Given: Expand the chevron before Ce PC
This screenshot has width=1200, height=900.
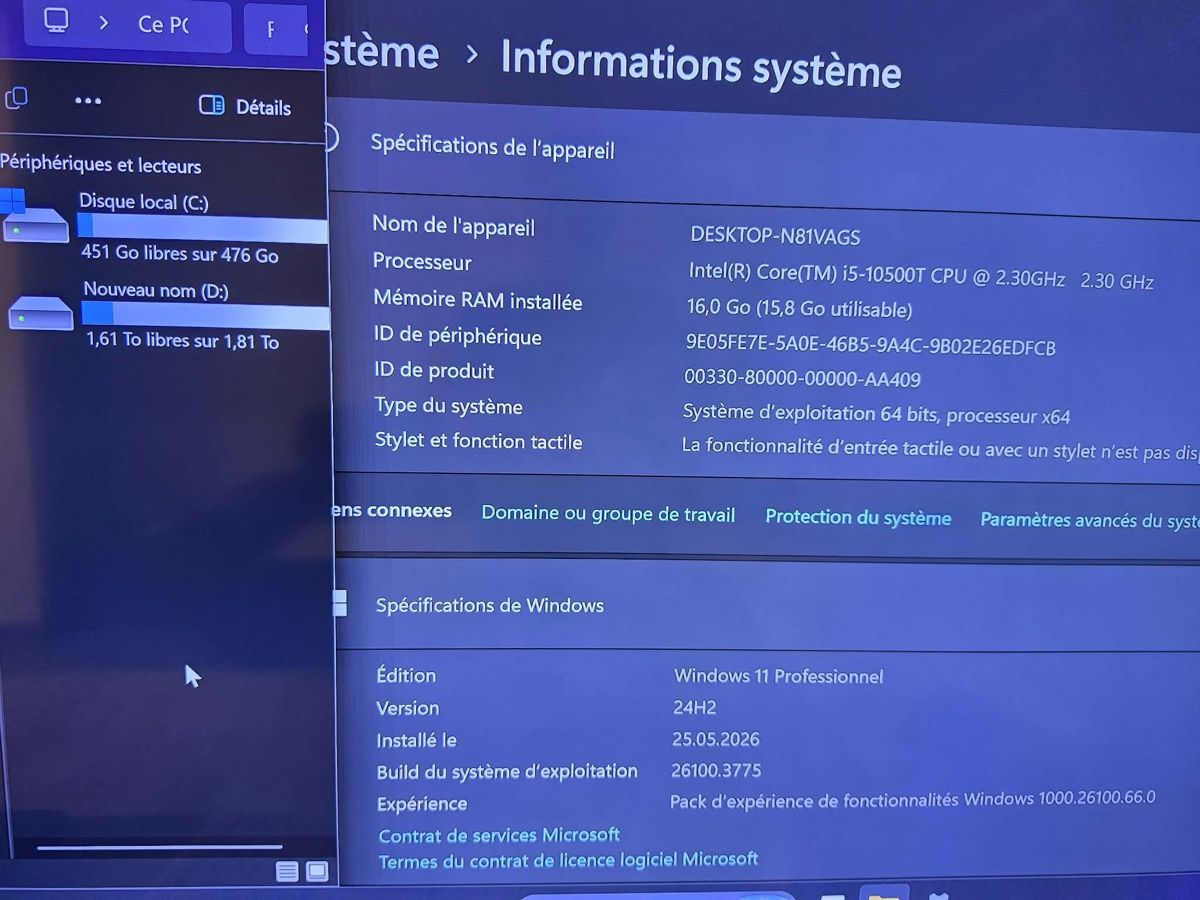Looking at the screenshot, I should tap(103, 21).
